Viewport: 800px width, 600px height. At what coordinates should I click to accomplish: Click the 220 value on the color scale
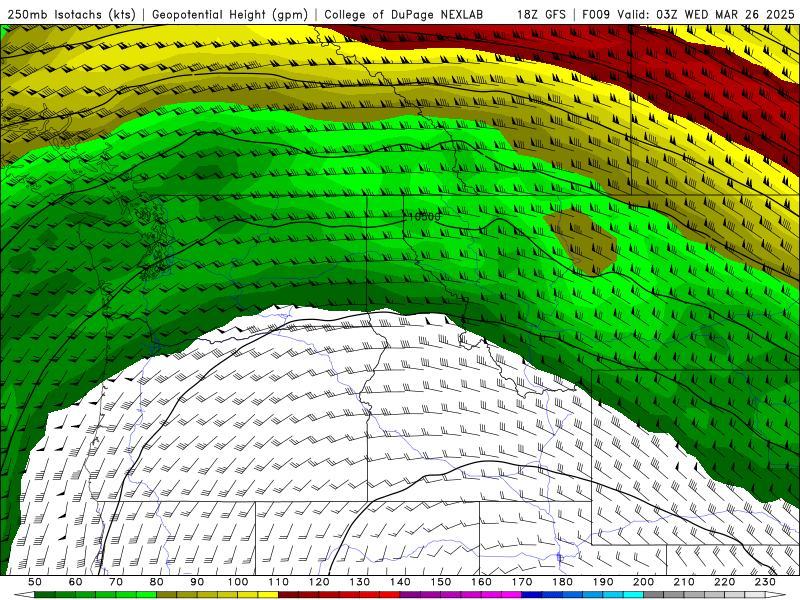724,582
